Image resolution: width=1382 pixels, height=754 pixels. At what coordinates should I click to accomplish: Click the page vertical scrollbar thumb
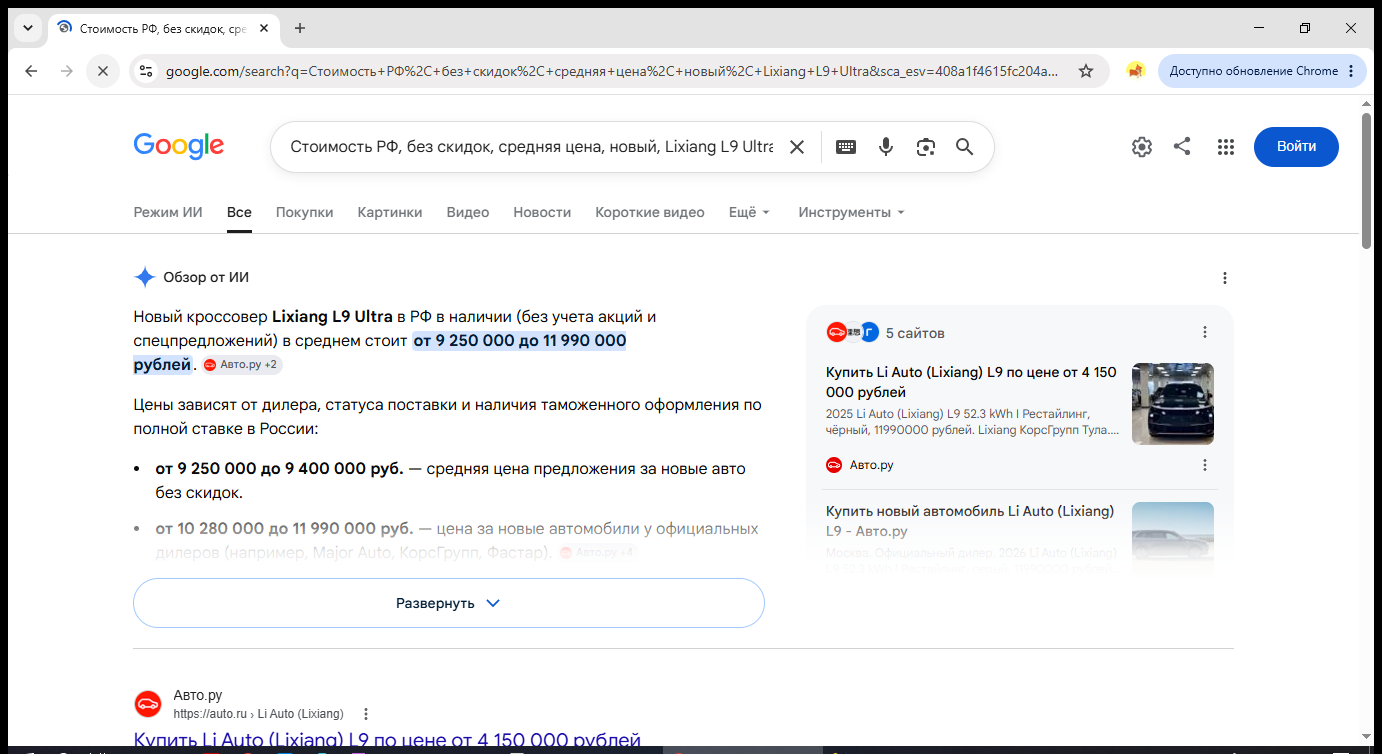click(1367, 180)
